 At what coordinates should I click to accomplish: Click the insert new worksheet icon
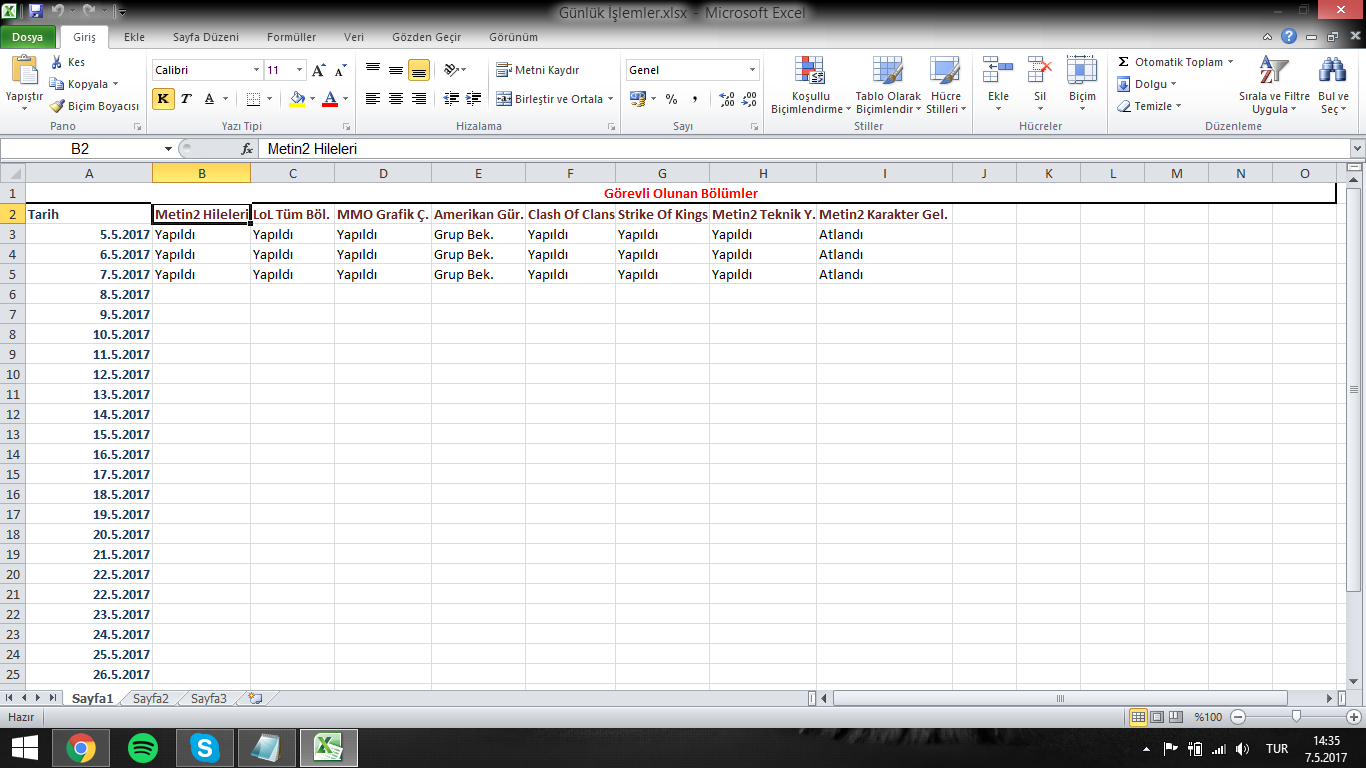tap(255, 699)
